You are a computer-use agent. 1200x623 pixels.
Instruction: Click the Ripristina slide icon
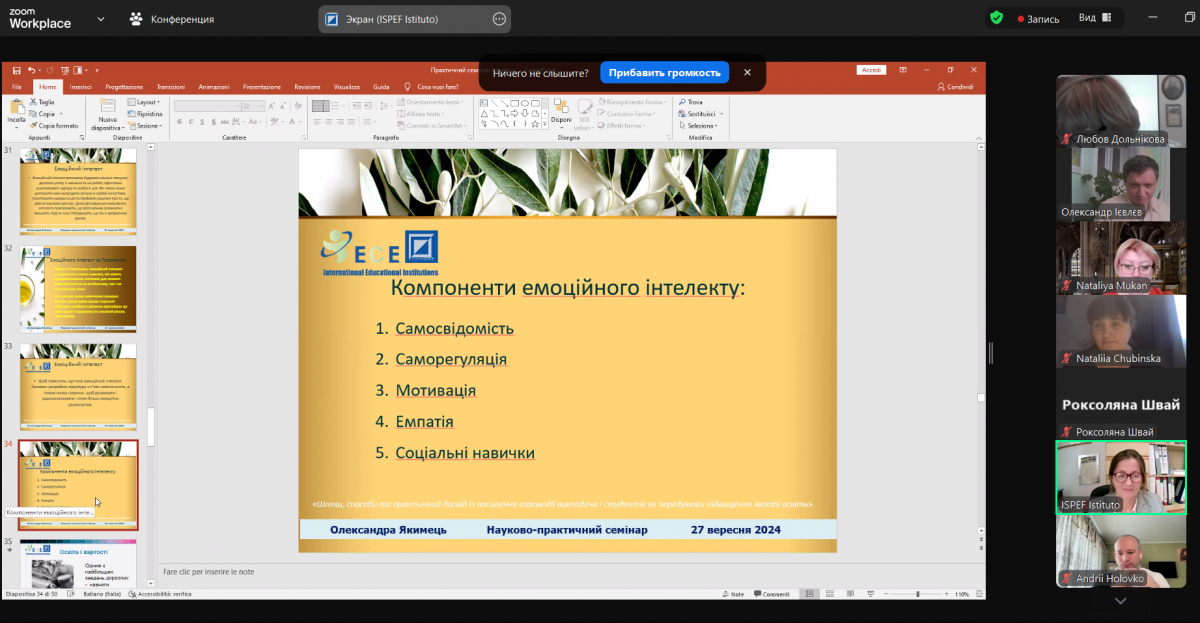click(131, 114)
